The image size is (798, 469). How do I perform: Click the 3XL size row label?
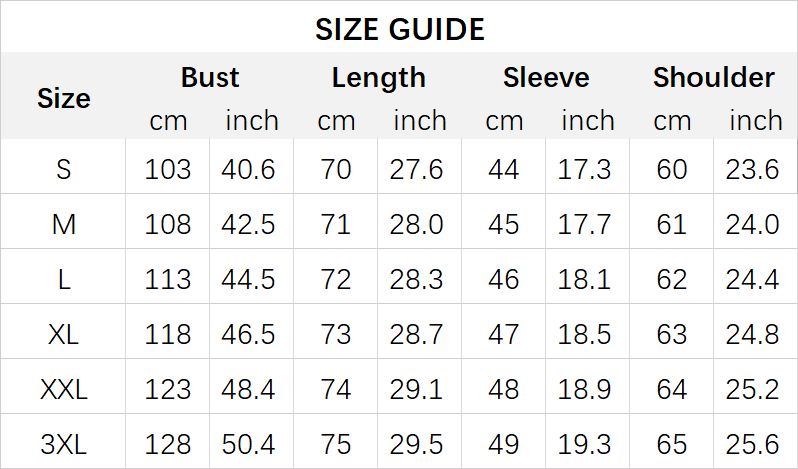pos(64,444)
